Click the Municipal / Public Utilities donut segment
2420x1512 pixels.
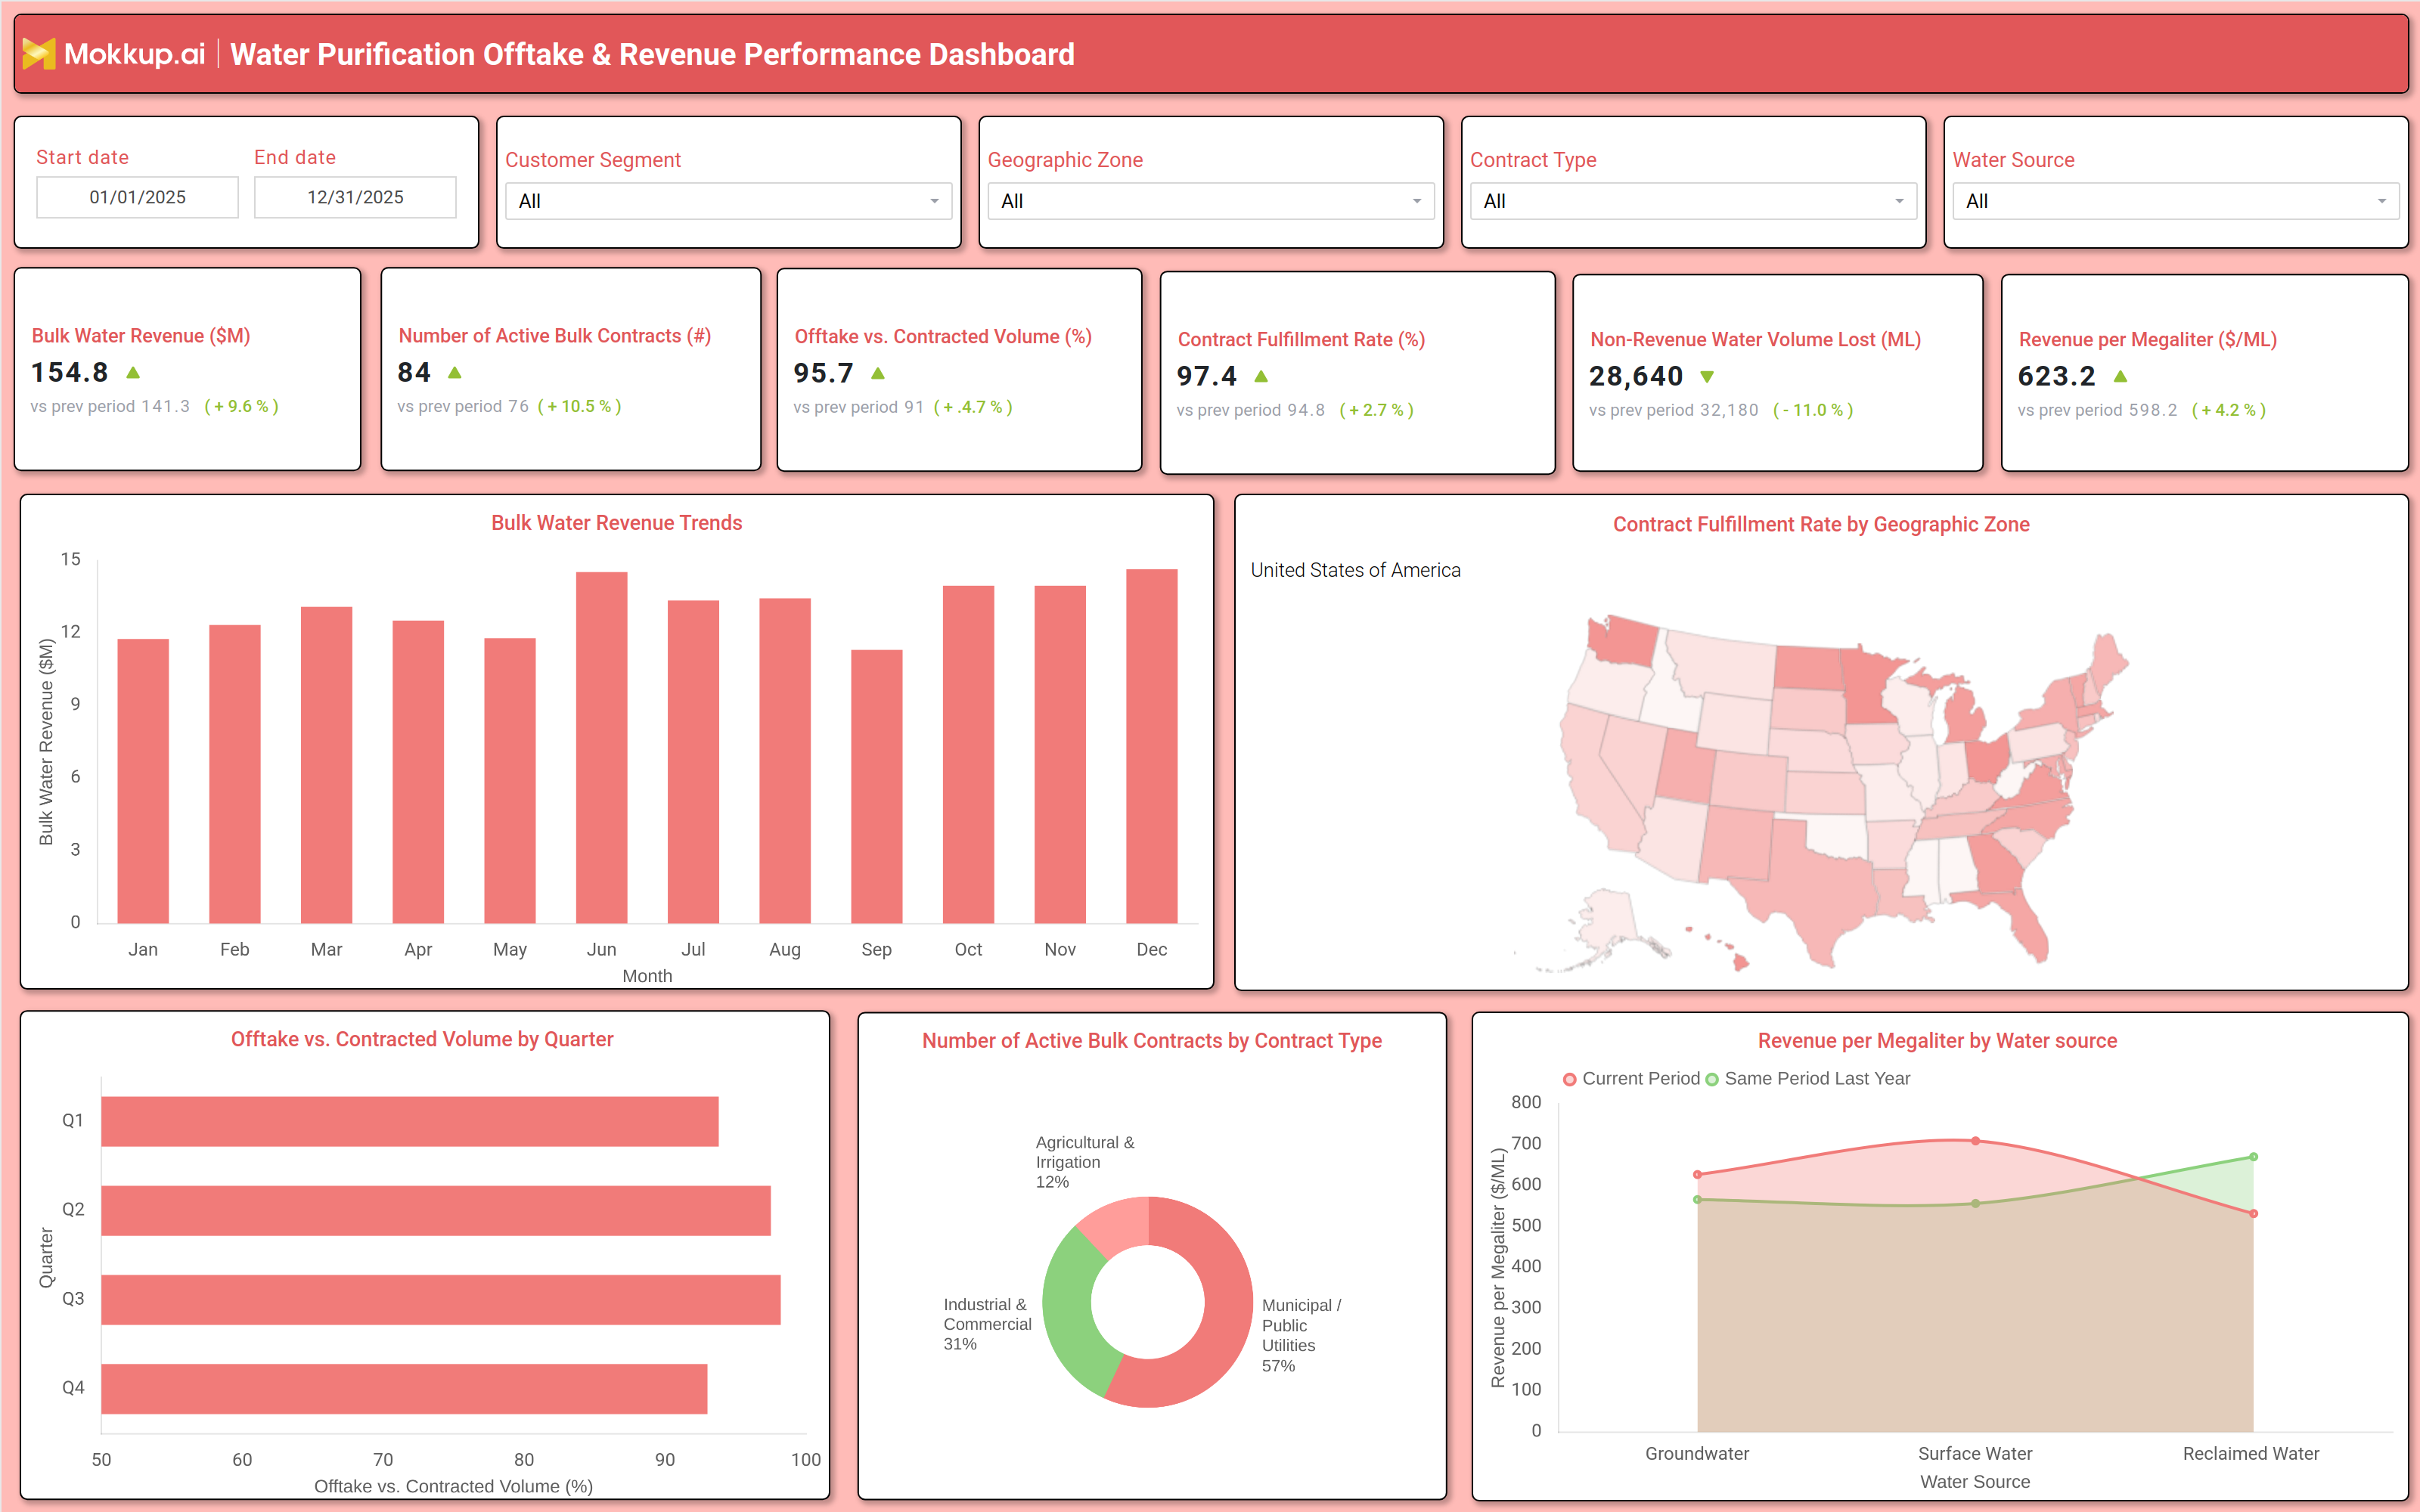[1224, 1320]
